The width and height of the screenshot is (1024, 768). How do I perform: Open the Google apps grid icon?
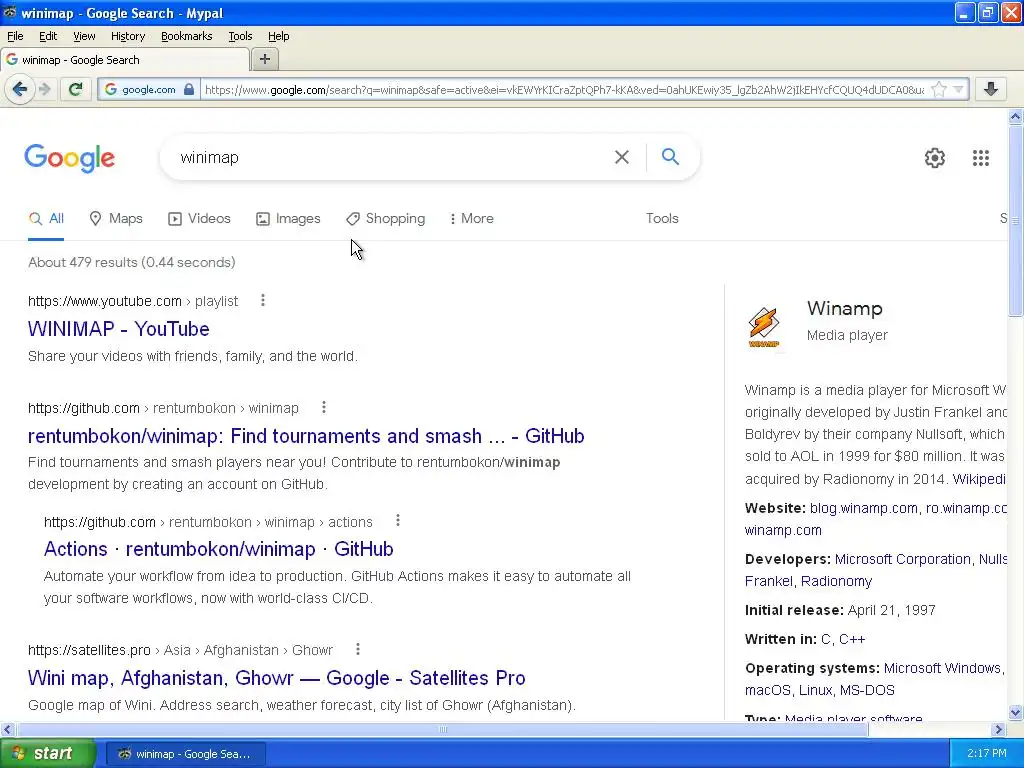[x=980, y=157]
